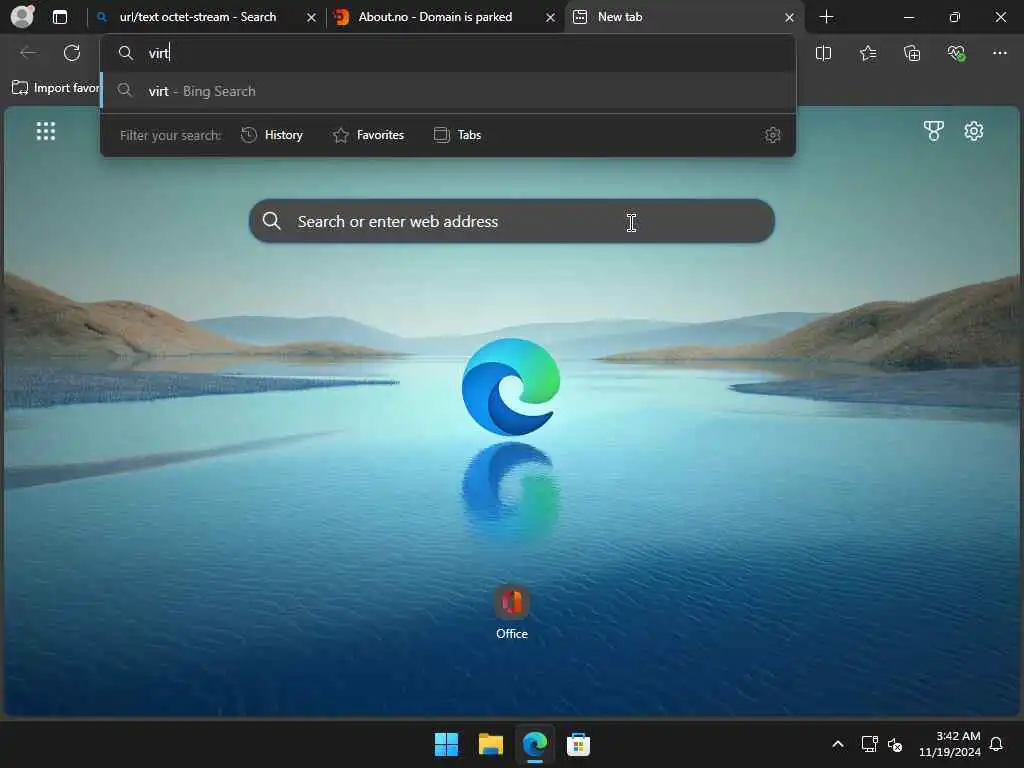Filter search by History
The image size is (1024, 768).
(x=272, y=135)
